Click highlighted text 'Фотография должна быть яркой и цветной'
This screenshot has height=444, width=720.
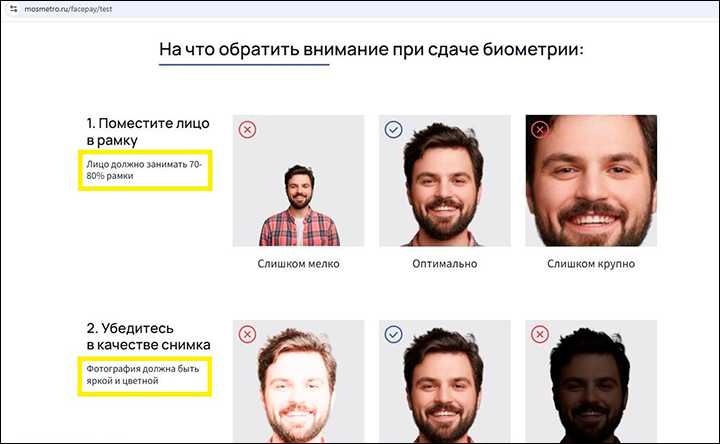[143, 375]
